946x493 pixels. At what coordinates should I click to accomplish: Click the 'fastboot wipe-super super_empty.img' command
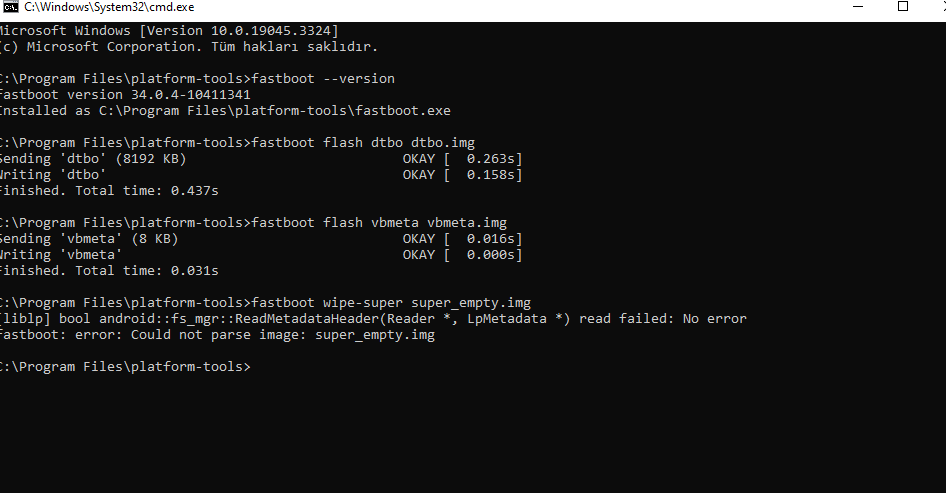(391, 303)
